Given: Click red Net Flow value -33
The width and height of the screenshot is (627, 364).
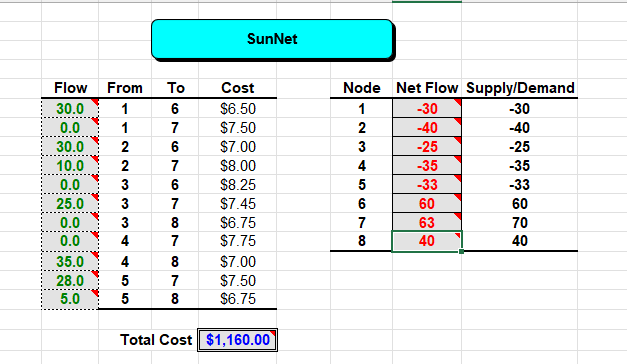Looking at the screenshot, I should pyautogui.click(x=427, y=185).
